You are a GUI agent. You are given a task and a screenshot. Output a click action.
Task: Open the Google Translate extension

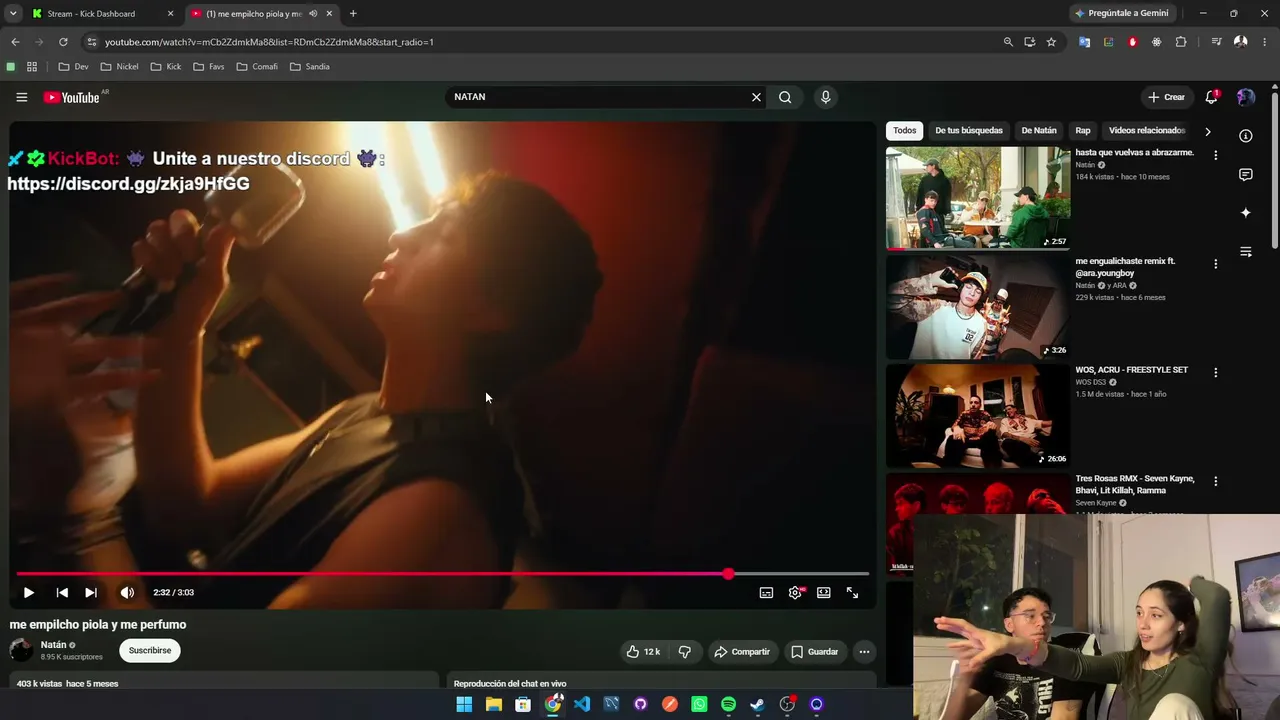click(x=1084, y=42)
